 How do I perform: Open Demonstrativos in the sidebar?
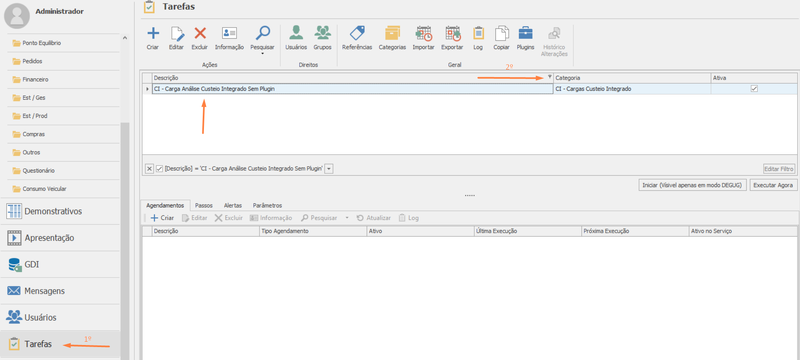pos(60,211)
